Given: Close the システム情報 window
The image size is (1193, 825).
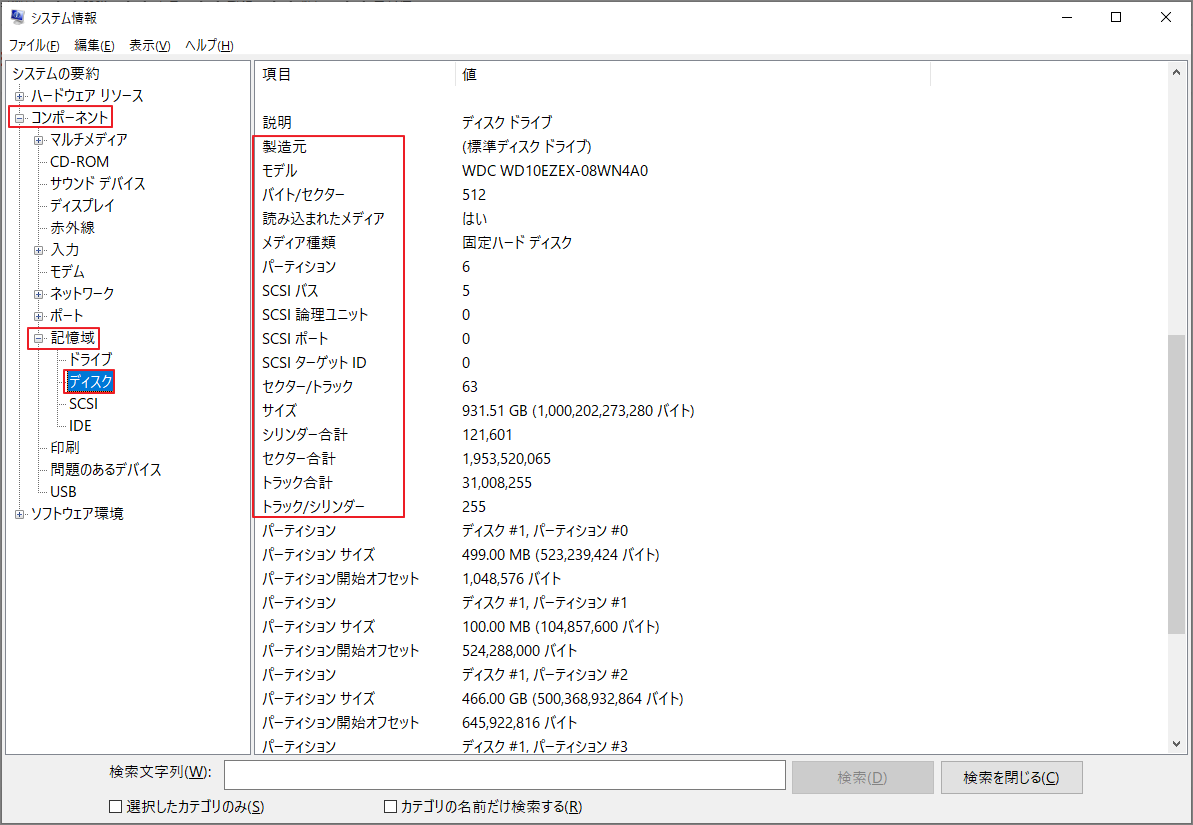Looking at the screenshot, I should click(x=1166, y=18).
